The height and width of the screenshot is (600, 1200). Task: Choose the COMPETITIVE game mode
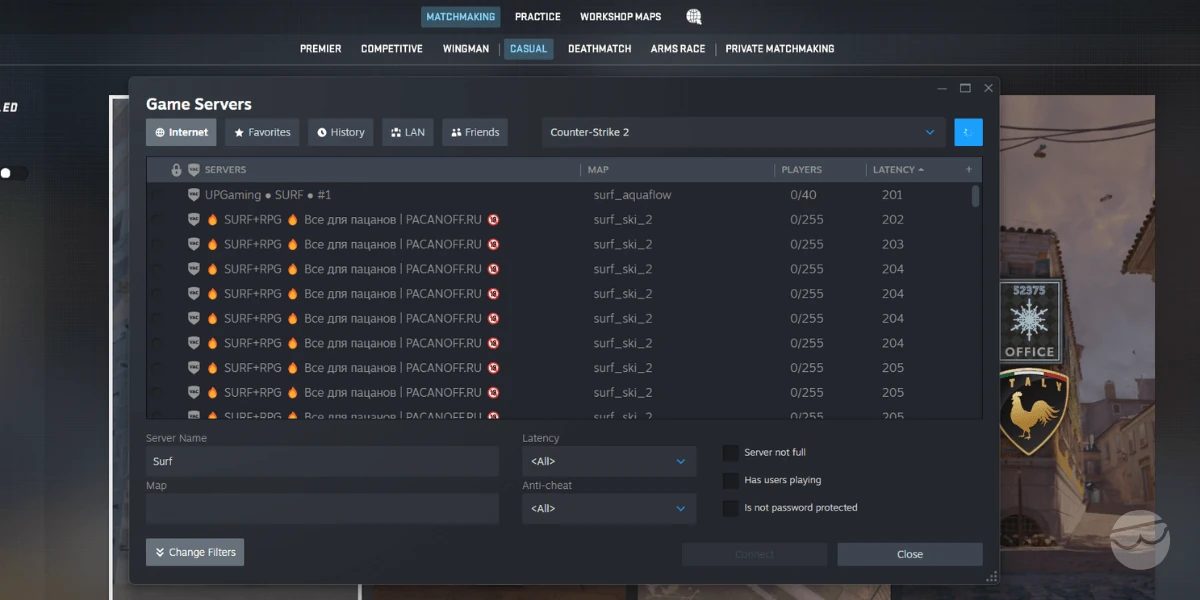392,49
